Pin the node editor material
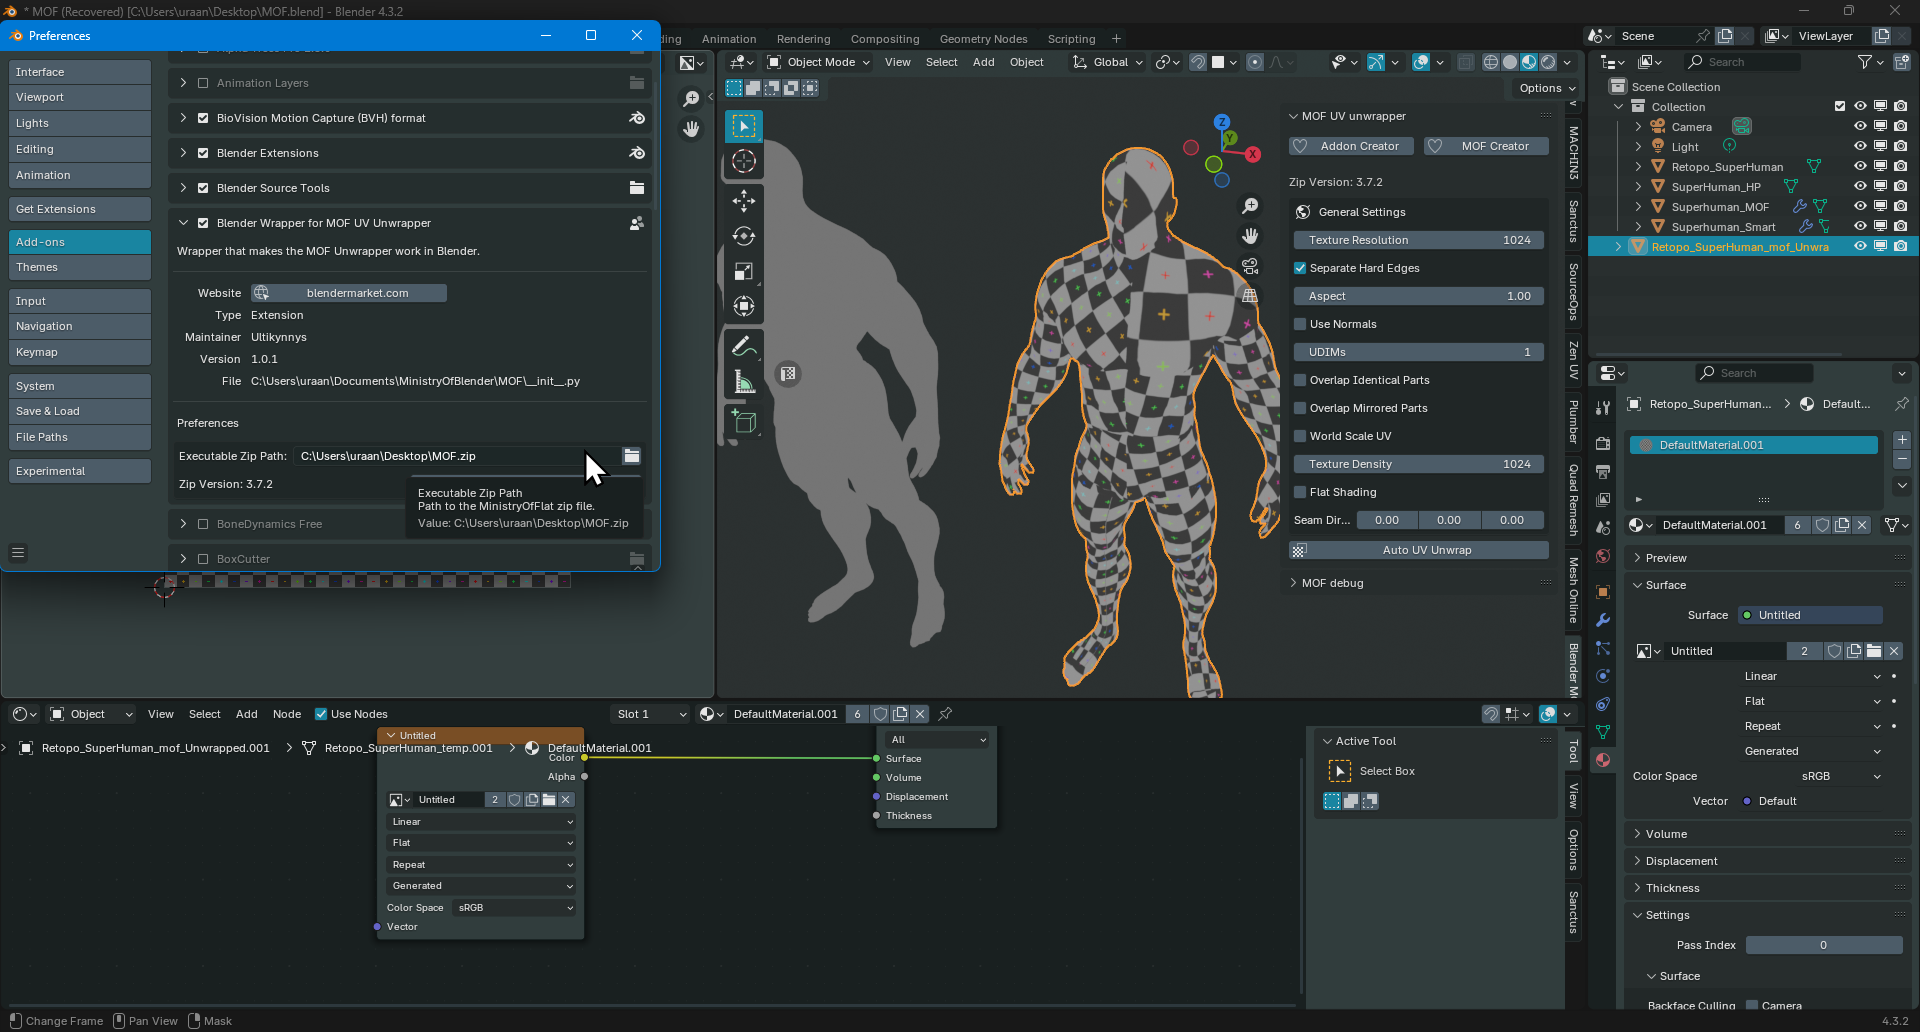 945,714
